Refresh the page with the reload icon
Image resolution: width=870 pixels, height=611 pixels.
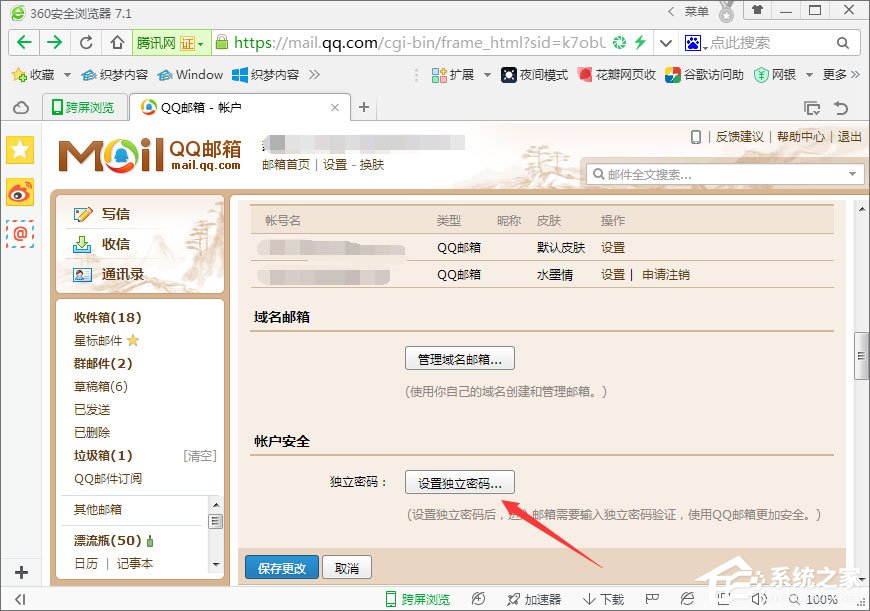(x=86, y=44)
